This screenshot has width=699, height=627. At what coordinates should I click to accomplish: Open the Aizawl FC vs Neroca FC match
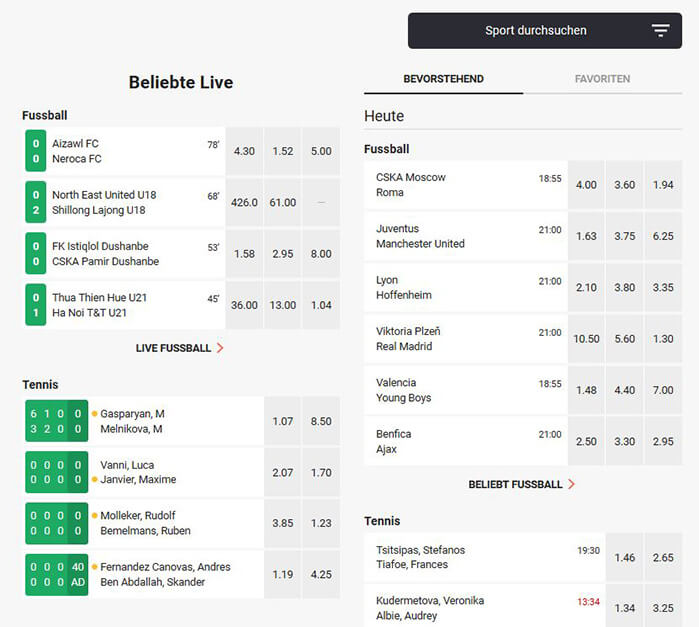125,151
